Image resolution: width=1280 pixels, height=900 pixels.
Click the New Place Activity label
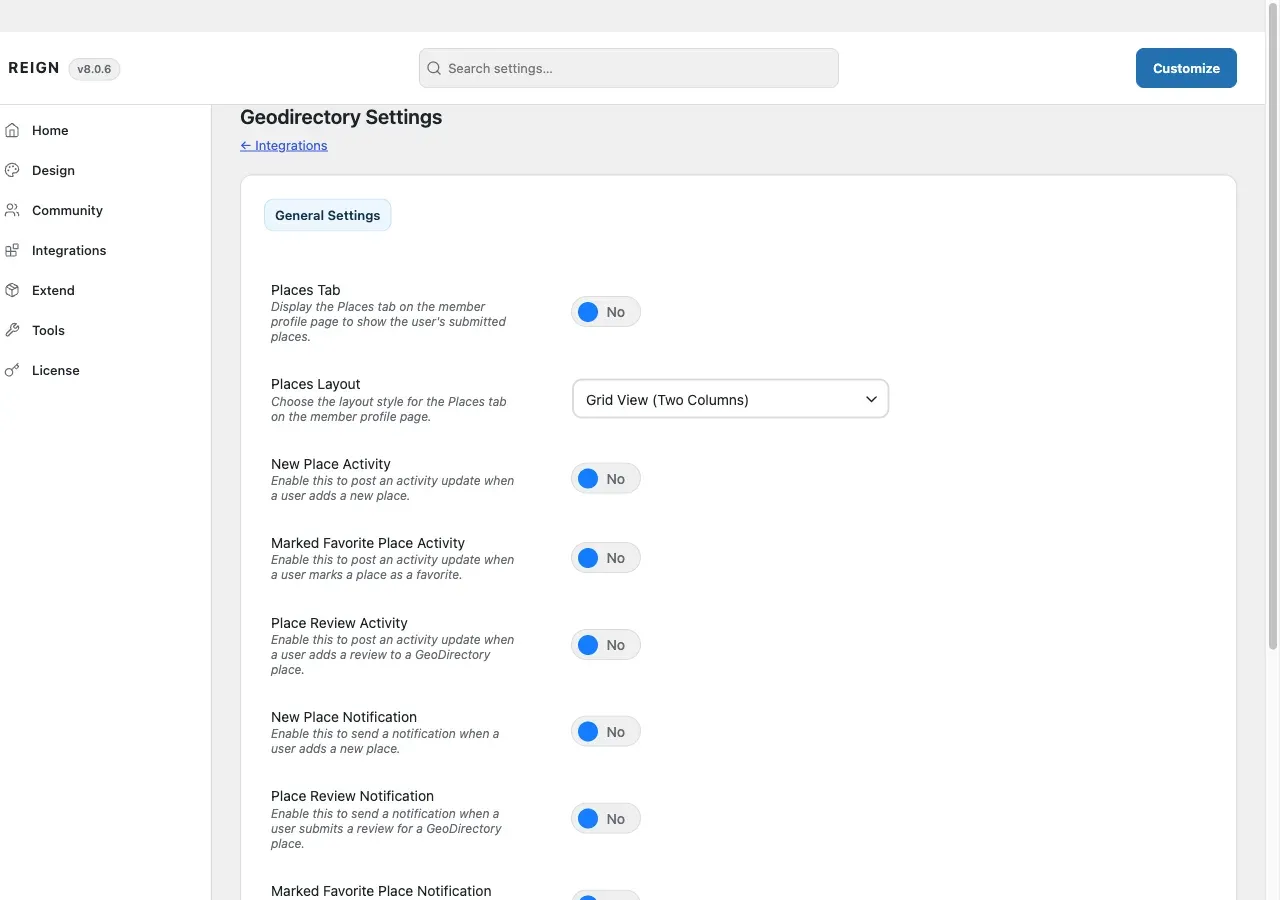[x=331, y=464]
